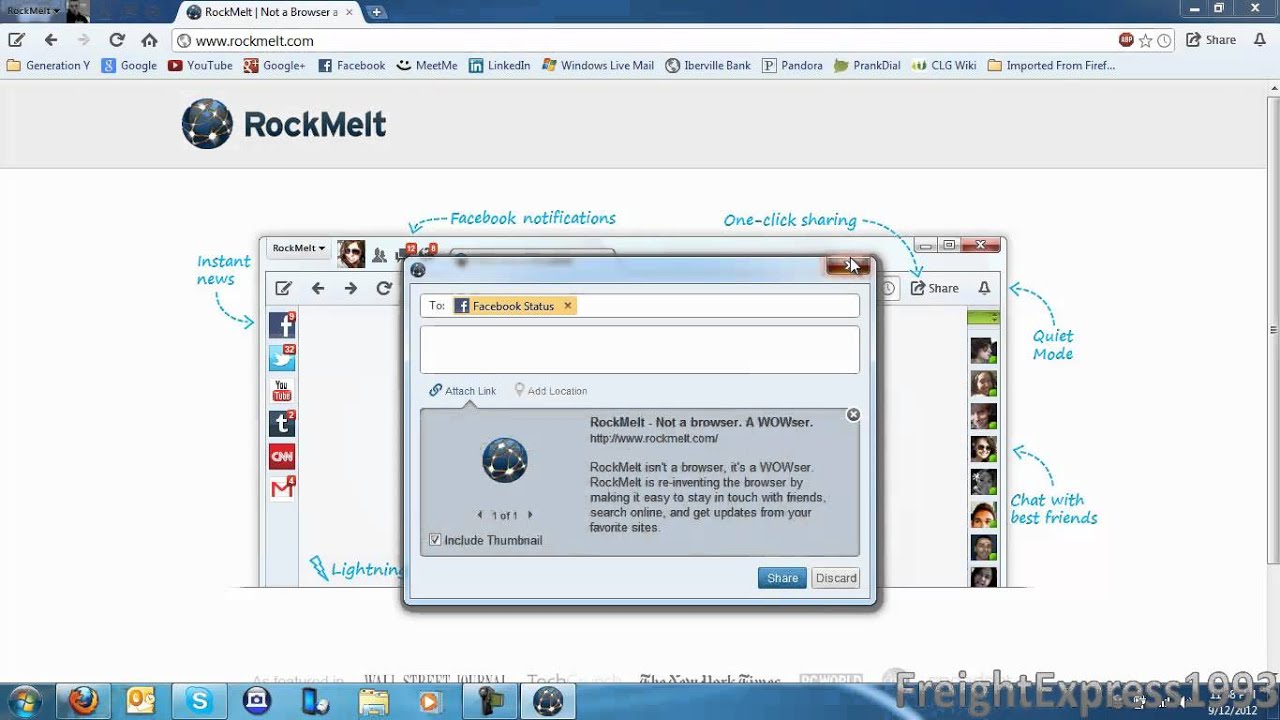Open the Facebook bookmark
Screen dimensions: 1280x720
(x=352, y=65)
